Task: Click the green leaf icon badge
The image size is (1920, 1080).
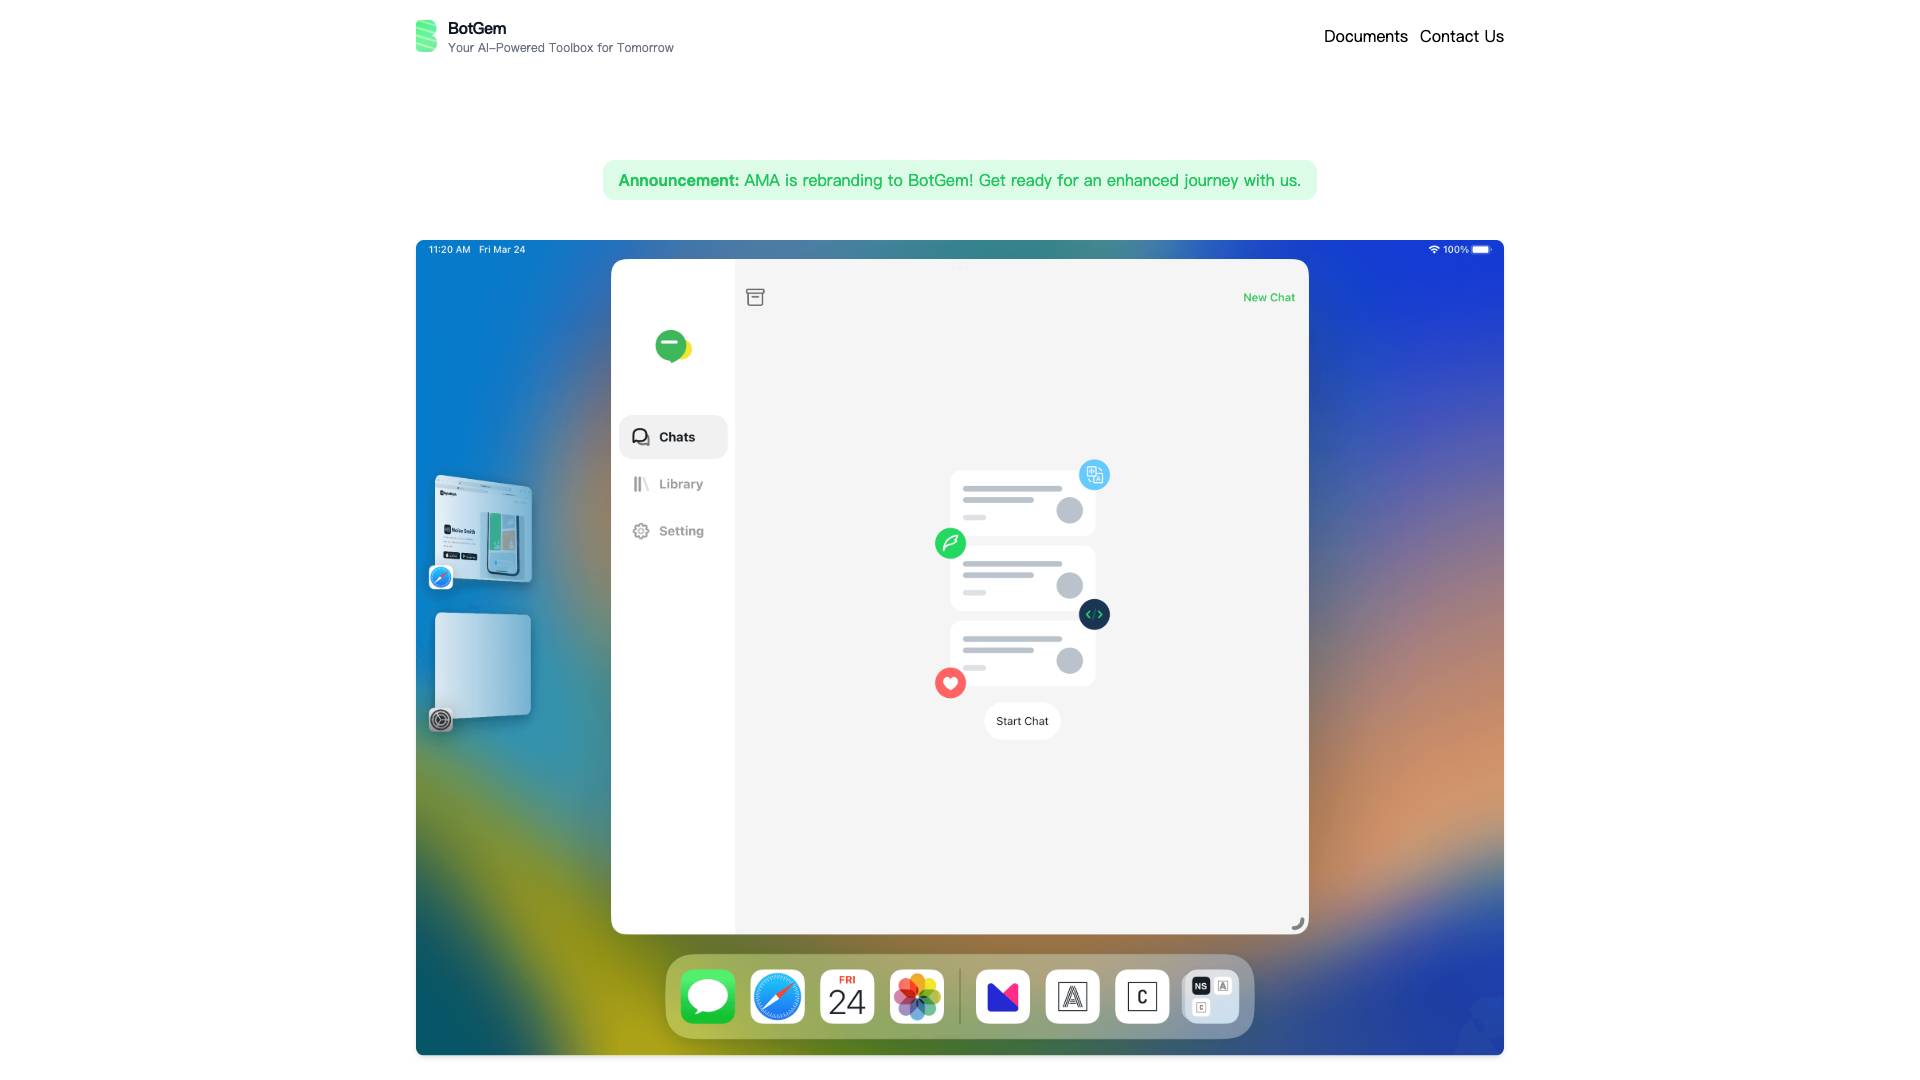Action: 950,543
